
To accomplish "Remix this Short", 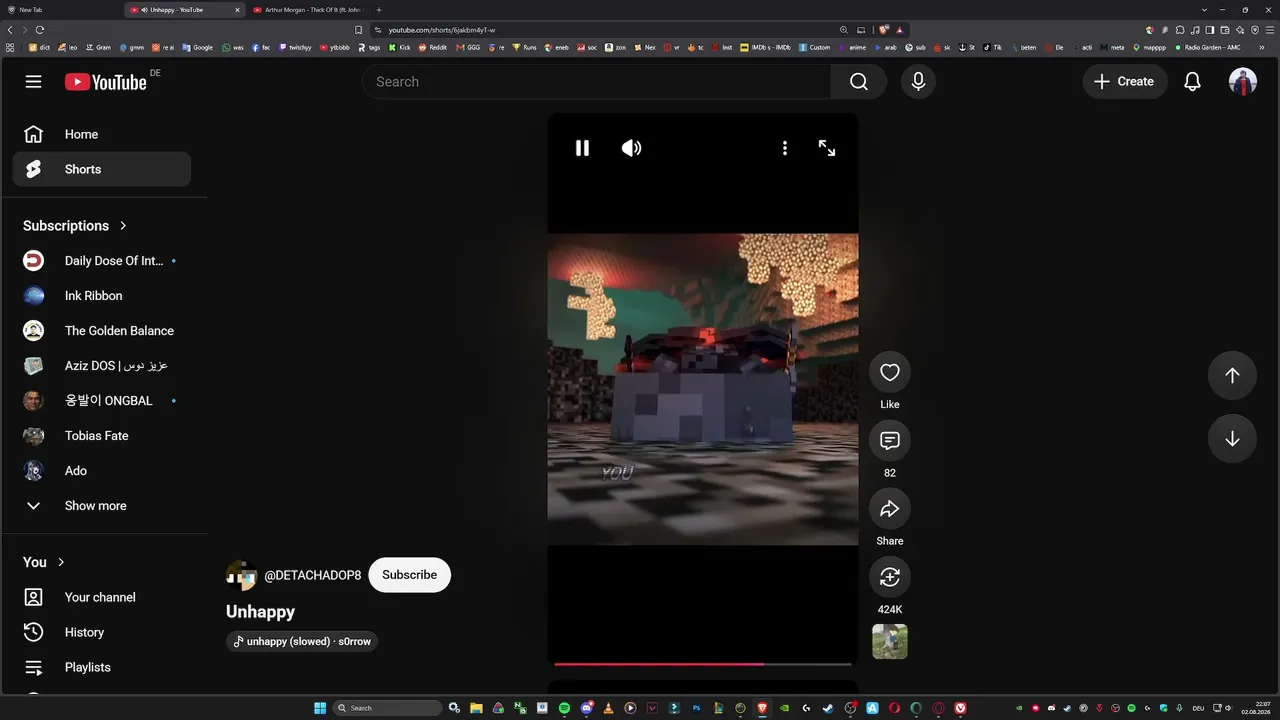I will [890, 577].
